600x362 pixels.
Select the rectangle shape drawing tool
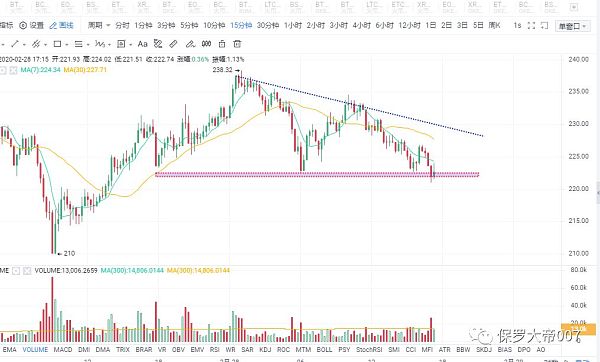coord(57,44)
